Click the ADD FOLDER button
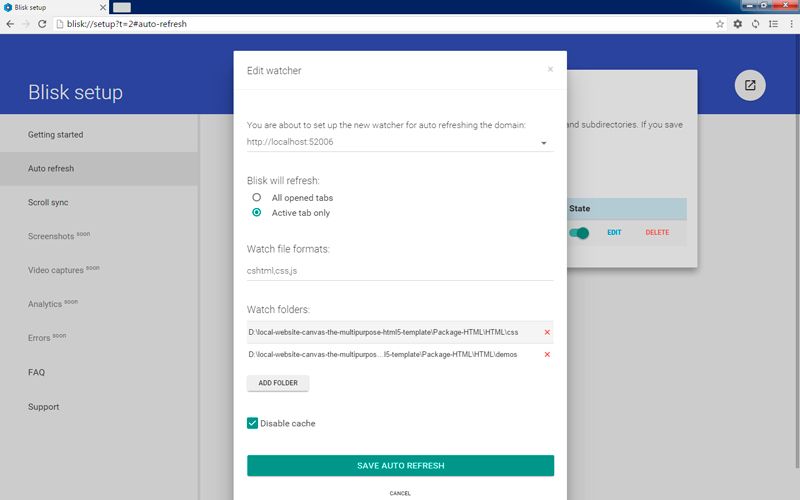 tap(278, 383)
